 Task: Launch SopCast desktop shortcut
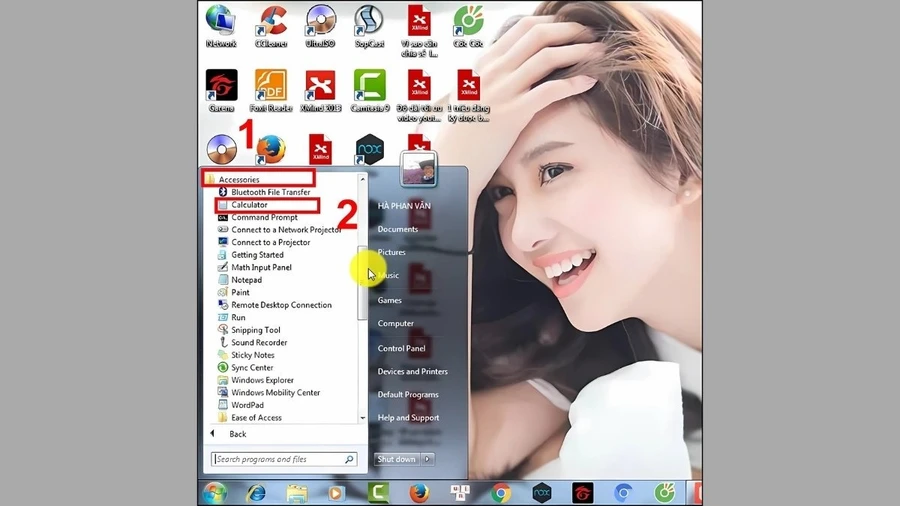369,26
